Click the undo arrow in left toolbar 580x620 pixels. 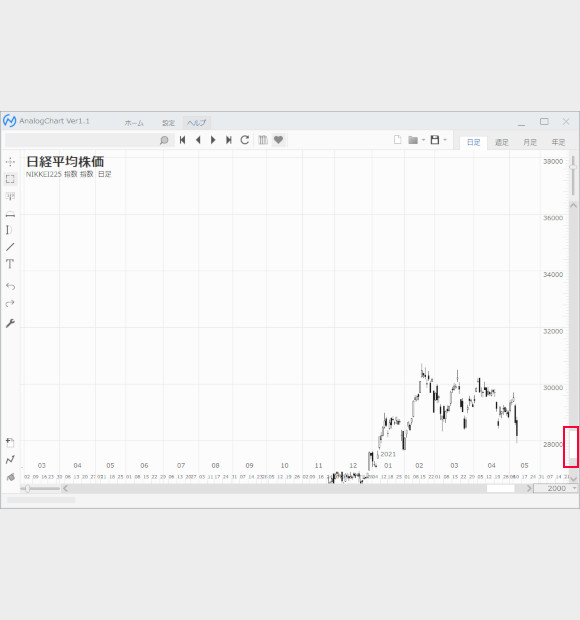[10, 286]
